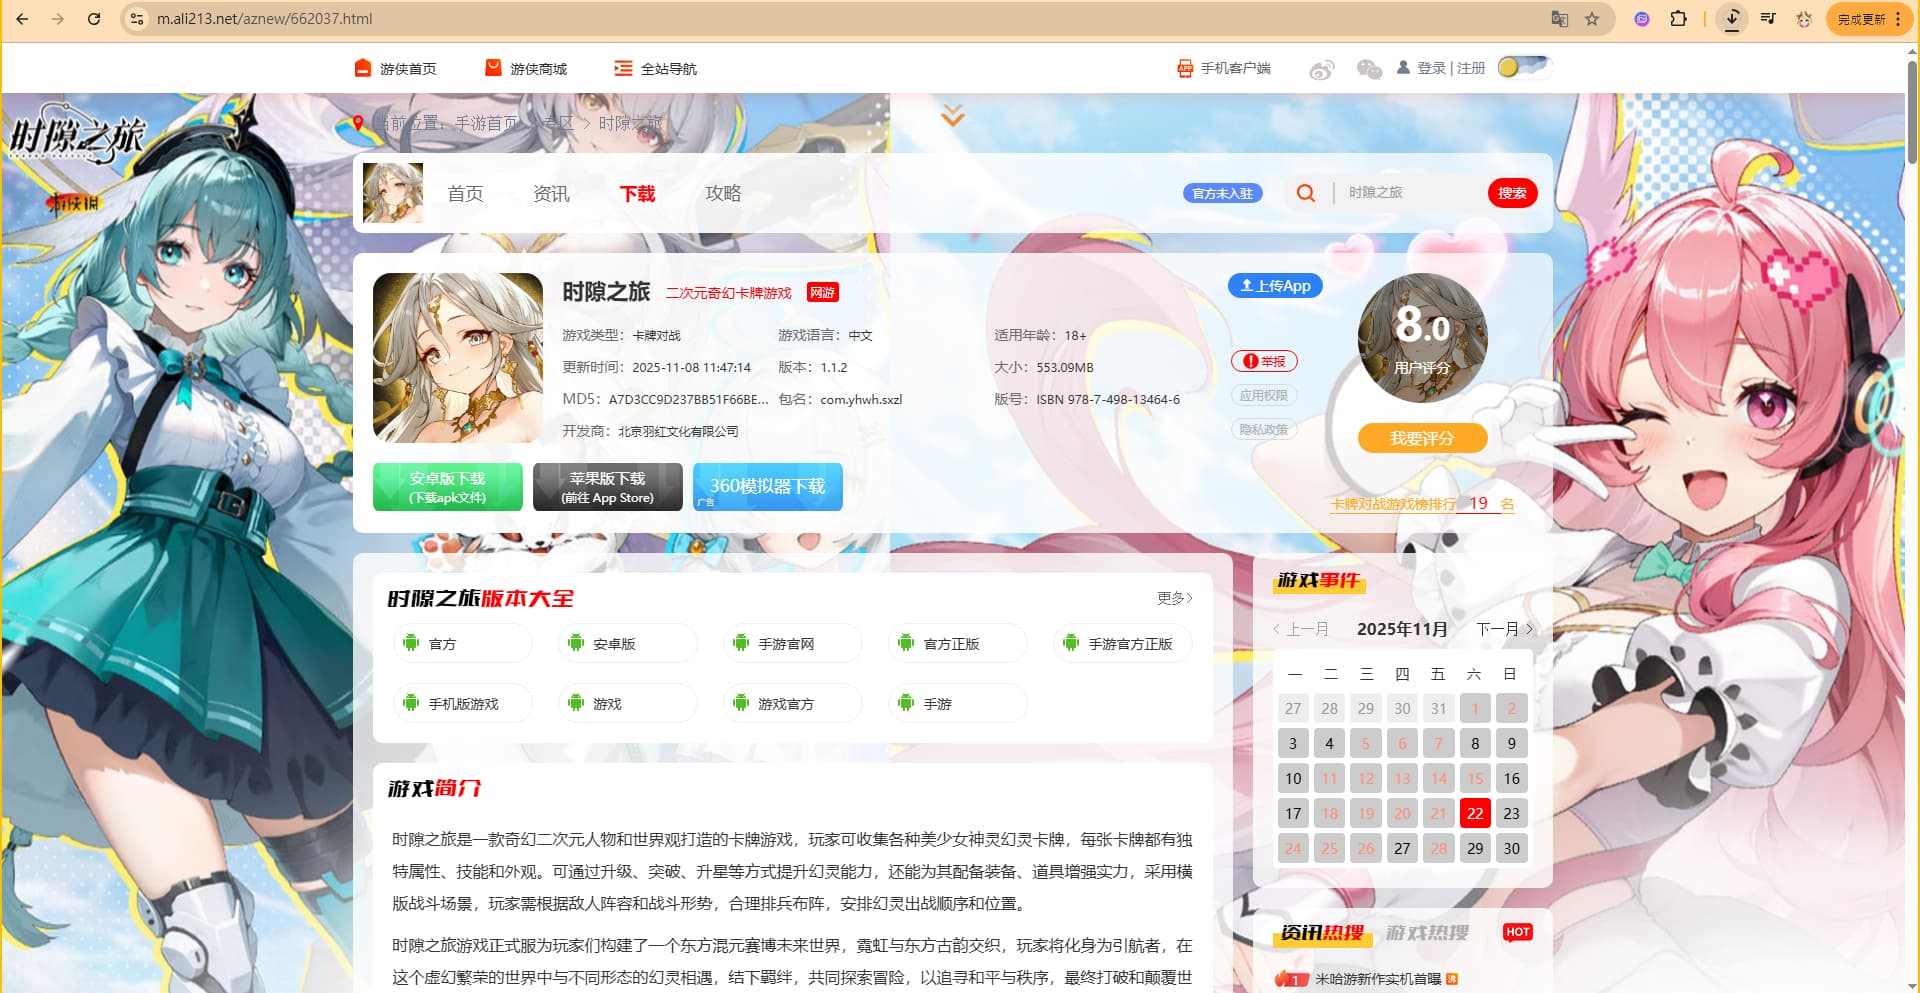Screen dimensions: 1920x993
Task: Switch to 游戏热搜 tab
Action: tap(1426, 933)
